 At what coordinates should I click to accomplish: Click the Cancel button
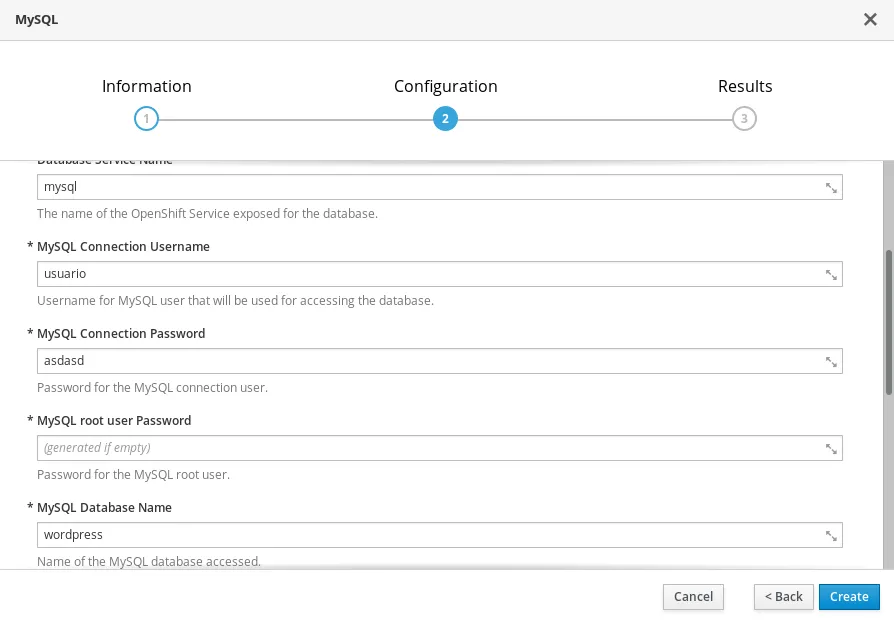[x=693, y=597]
